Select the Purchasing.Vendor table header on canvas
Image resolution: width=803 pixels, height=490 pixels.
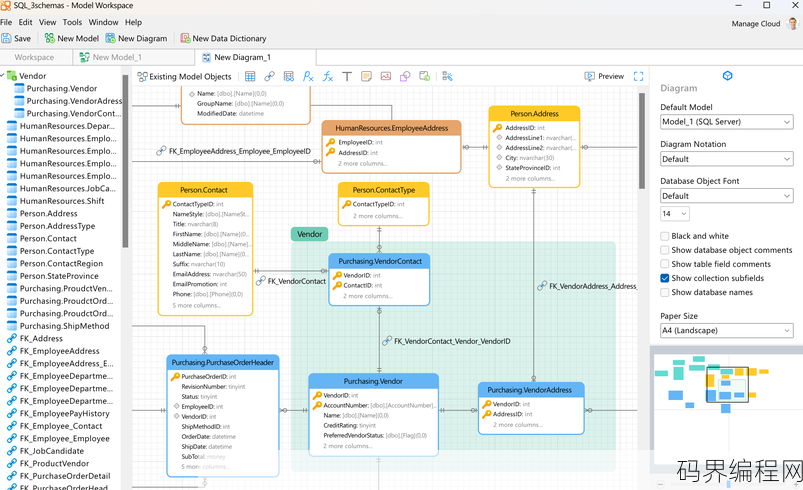[373, 381]
